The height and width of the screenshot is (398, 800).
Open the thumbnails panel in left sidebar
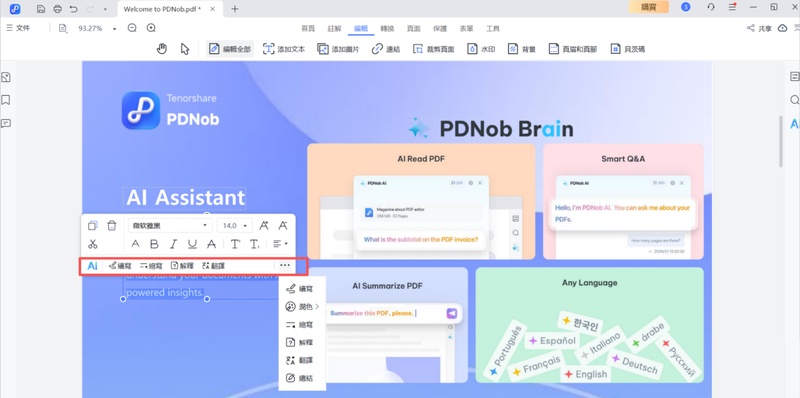point(6,78)
